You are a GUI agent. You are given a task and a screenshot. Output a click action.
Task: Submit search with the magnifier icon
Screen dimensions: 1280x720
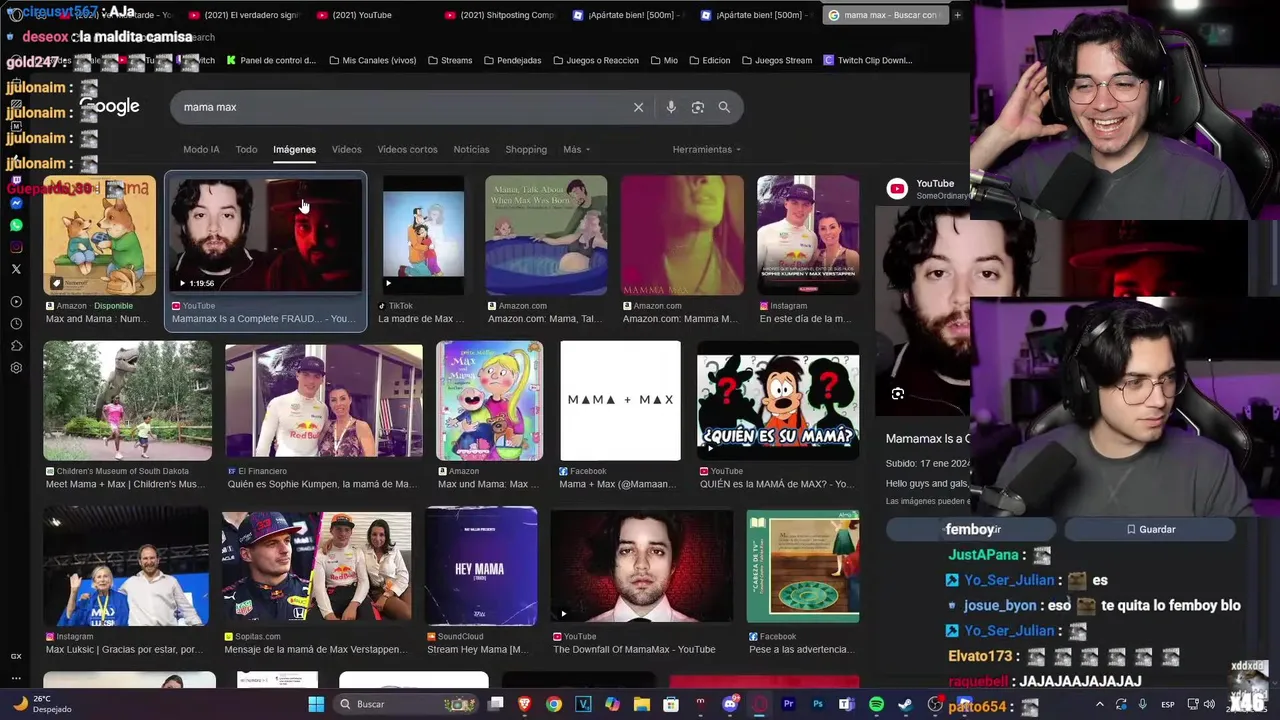(724, 107)
